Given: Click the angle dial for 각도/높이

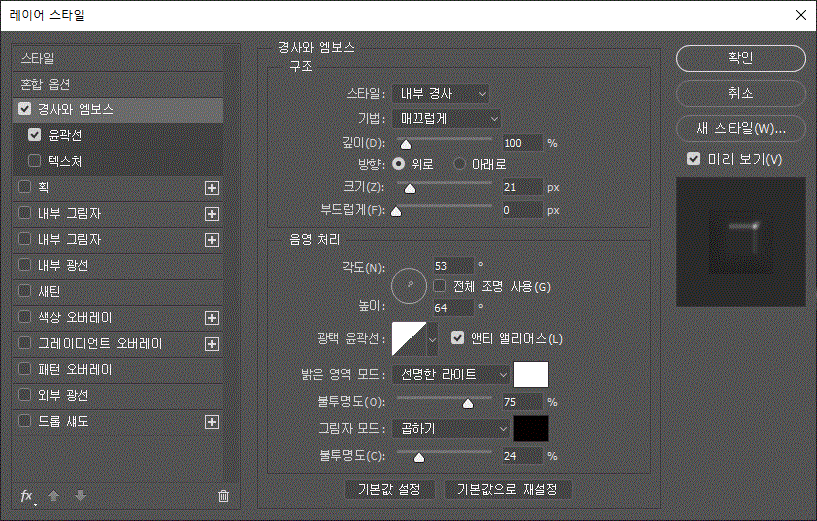Looking at the screenshot, I should pos(409,286).
